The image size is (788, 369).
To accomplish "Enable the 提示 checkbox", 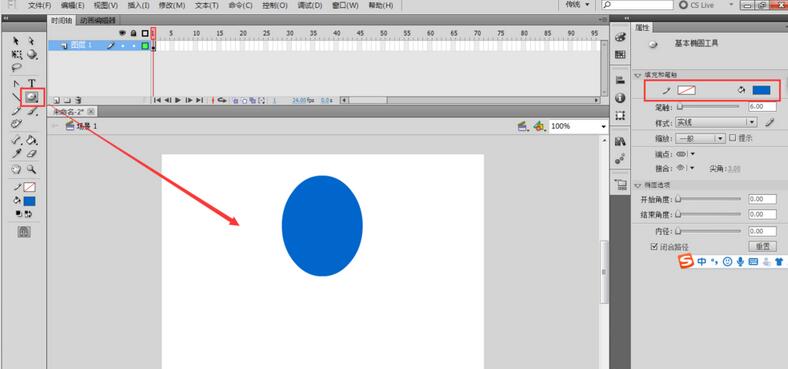I will pos(733,137).
